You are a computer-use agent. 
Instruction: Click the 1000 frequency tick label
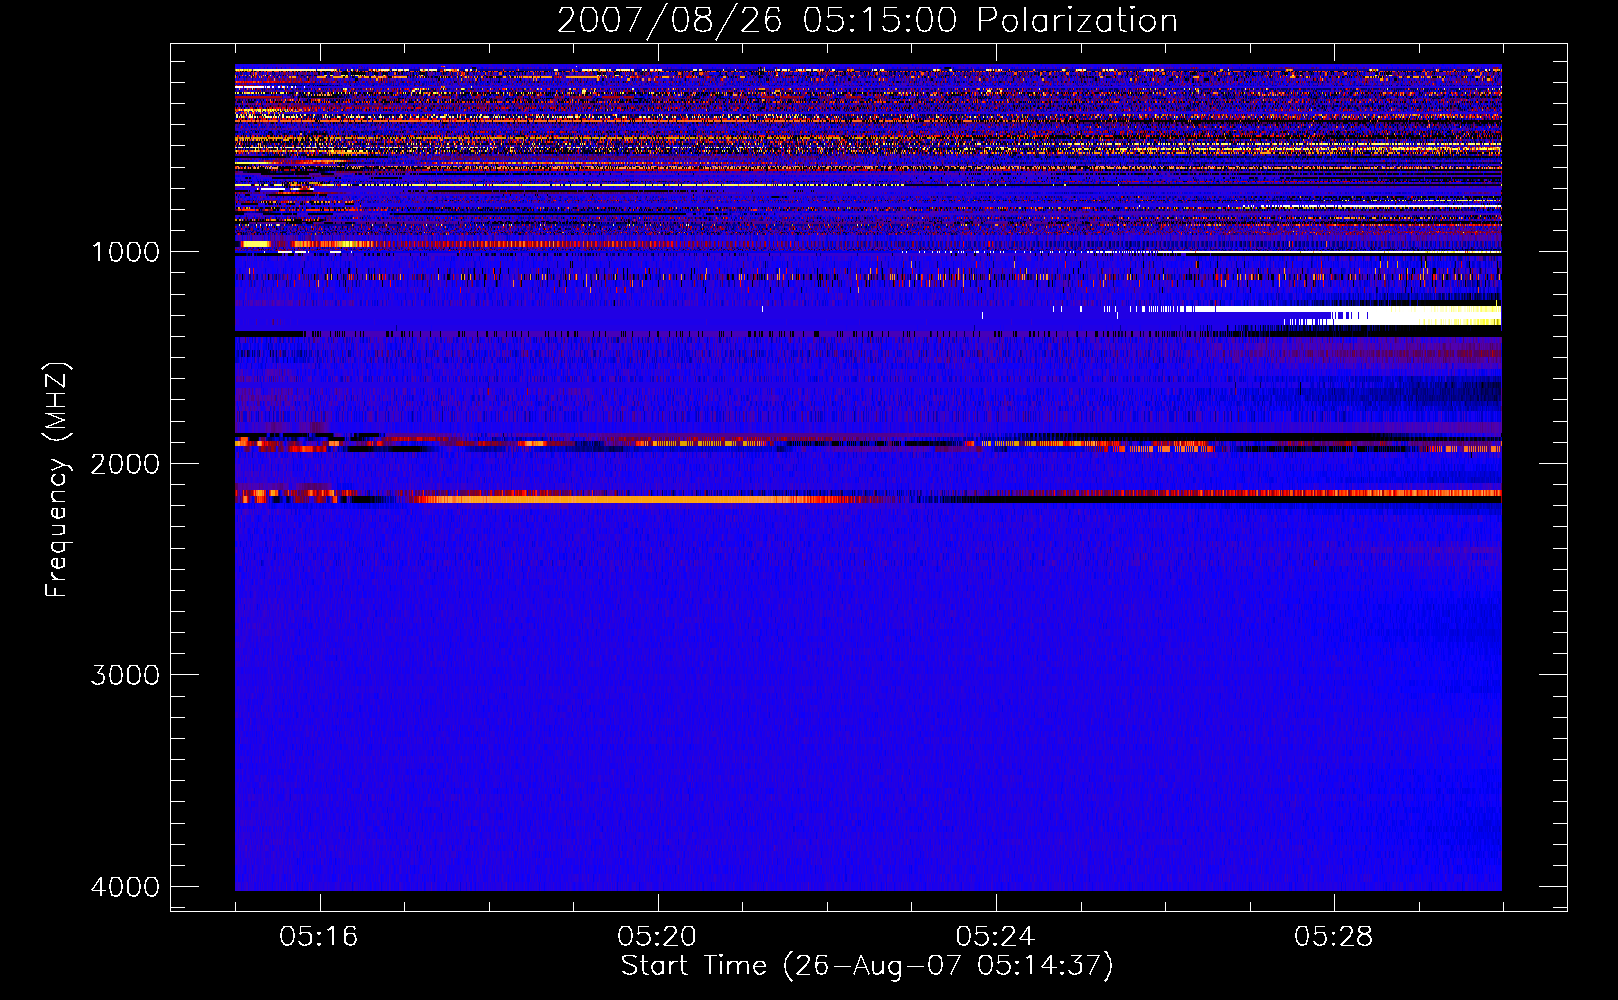pos(125,252)
